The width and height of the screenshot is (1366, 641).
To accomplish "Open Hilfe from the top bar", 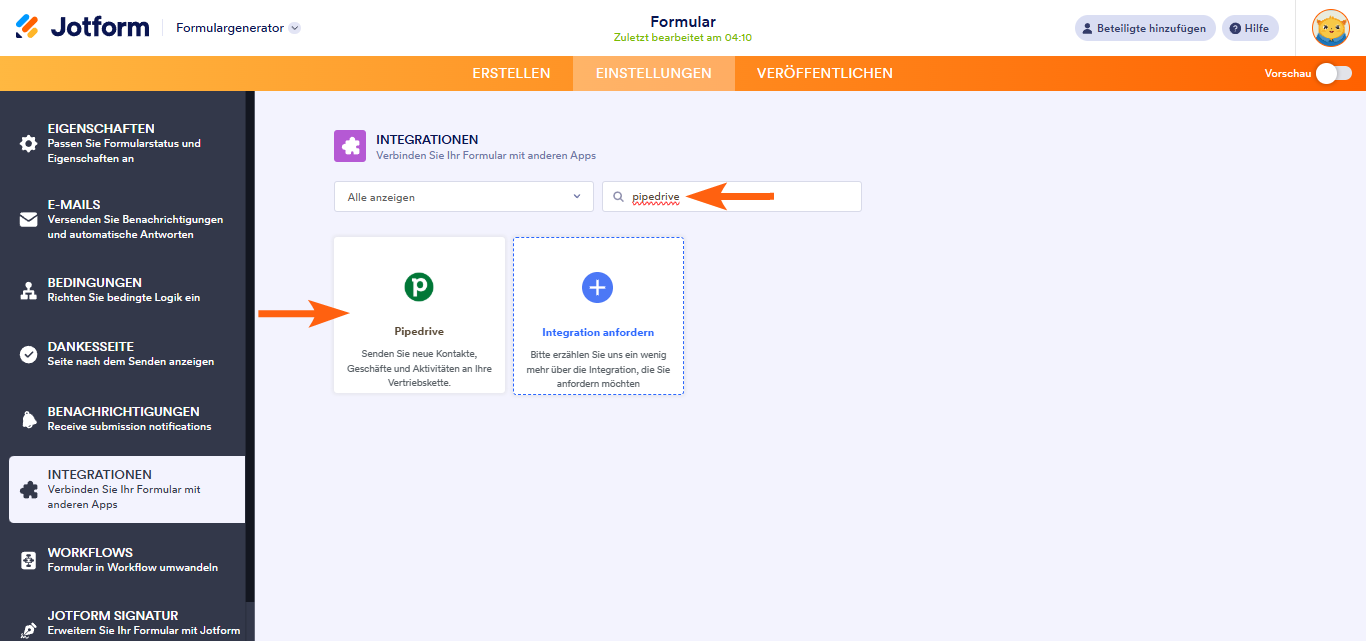I will [x=1249, y=27].
